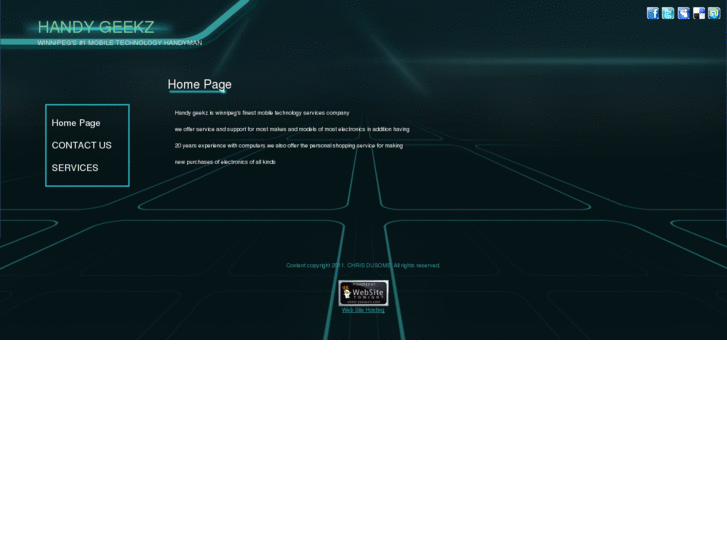Click the WebSite Tonight powered-by badge
Viewport: 727px width, 545px height.
click(x=363, y=293)
